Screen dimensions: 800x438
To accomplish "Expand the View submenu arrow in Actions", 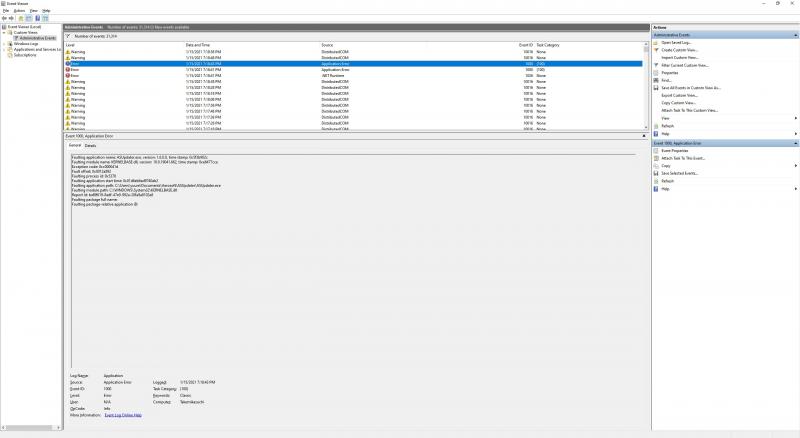I will [x=795, y=118].
